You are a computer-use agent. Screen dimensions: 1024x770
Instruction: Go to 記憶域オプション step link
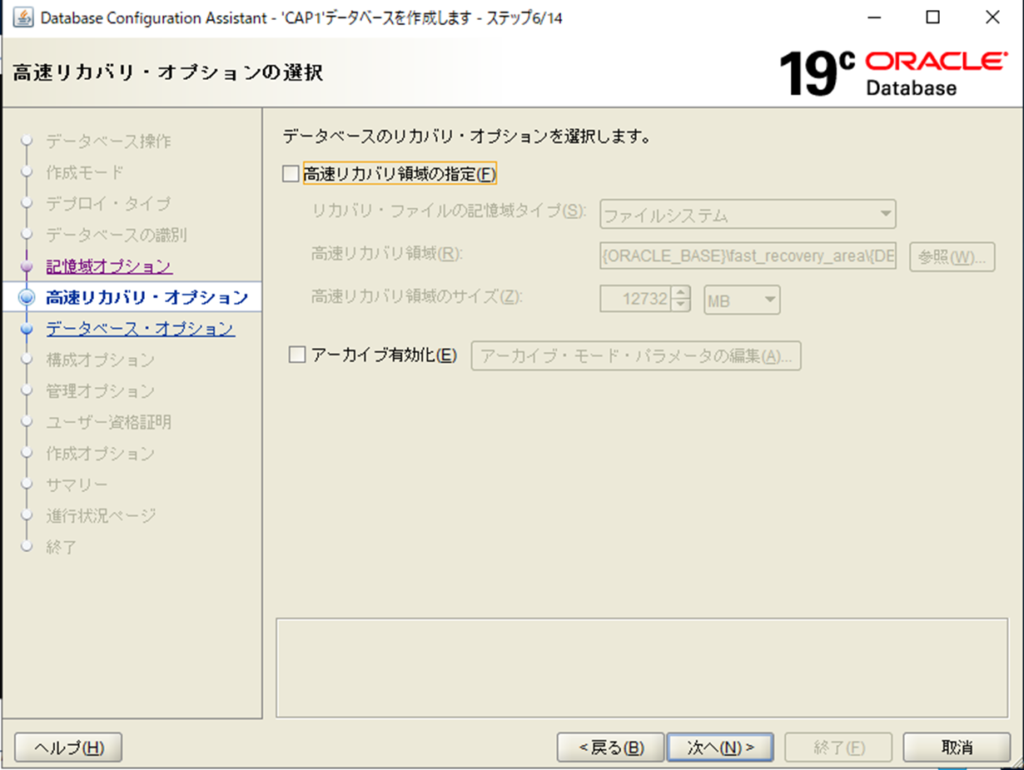(108, 267)
